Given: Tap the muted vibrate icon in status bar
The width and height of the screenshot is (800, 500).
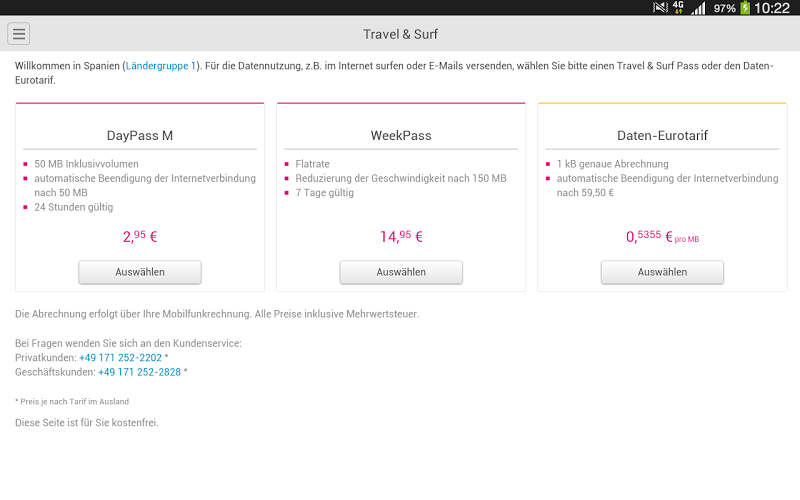Looking at the screenshot, I should [660, 8].
